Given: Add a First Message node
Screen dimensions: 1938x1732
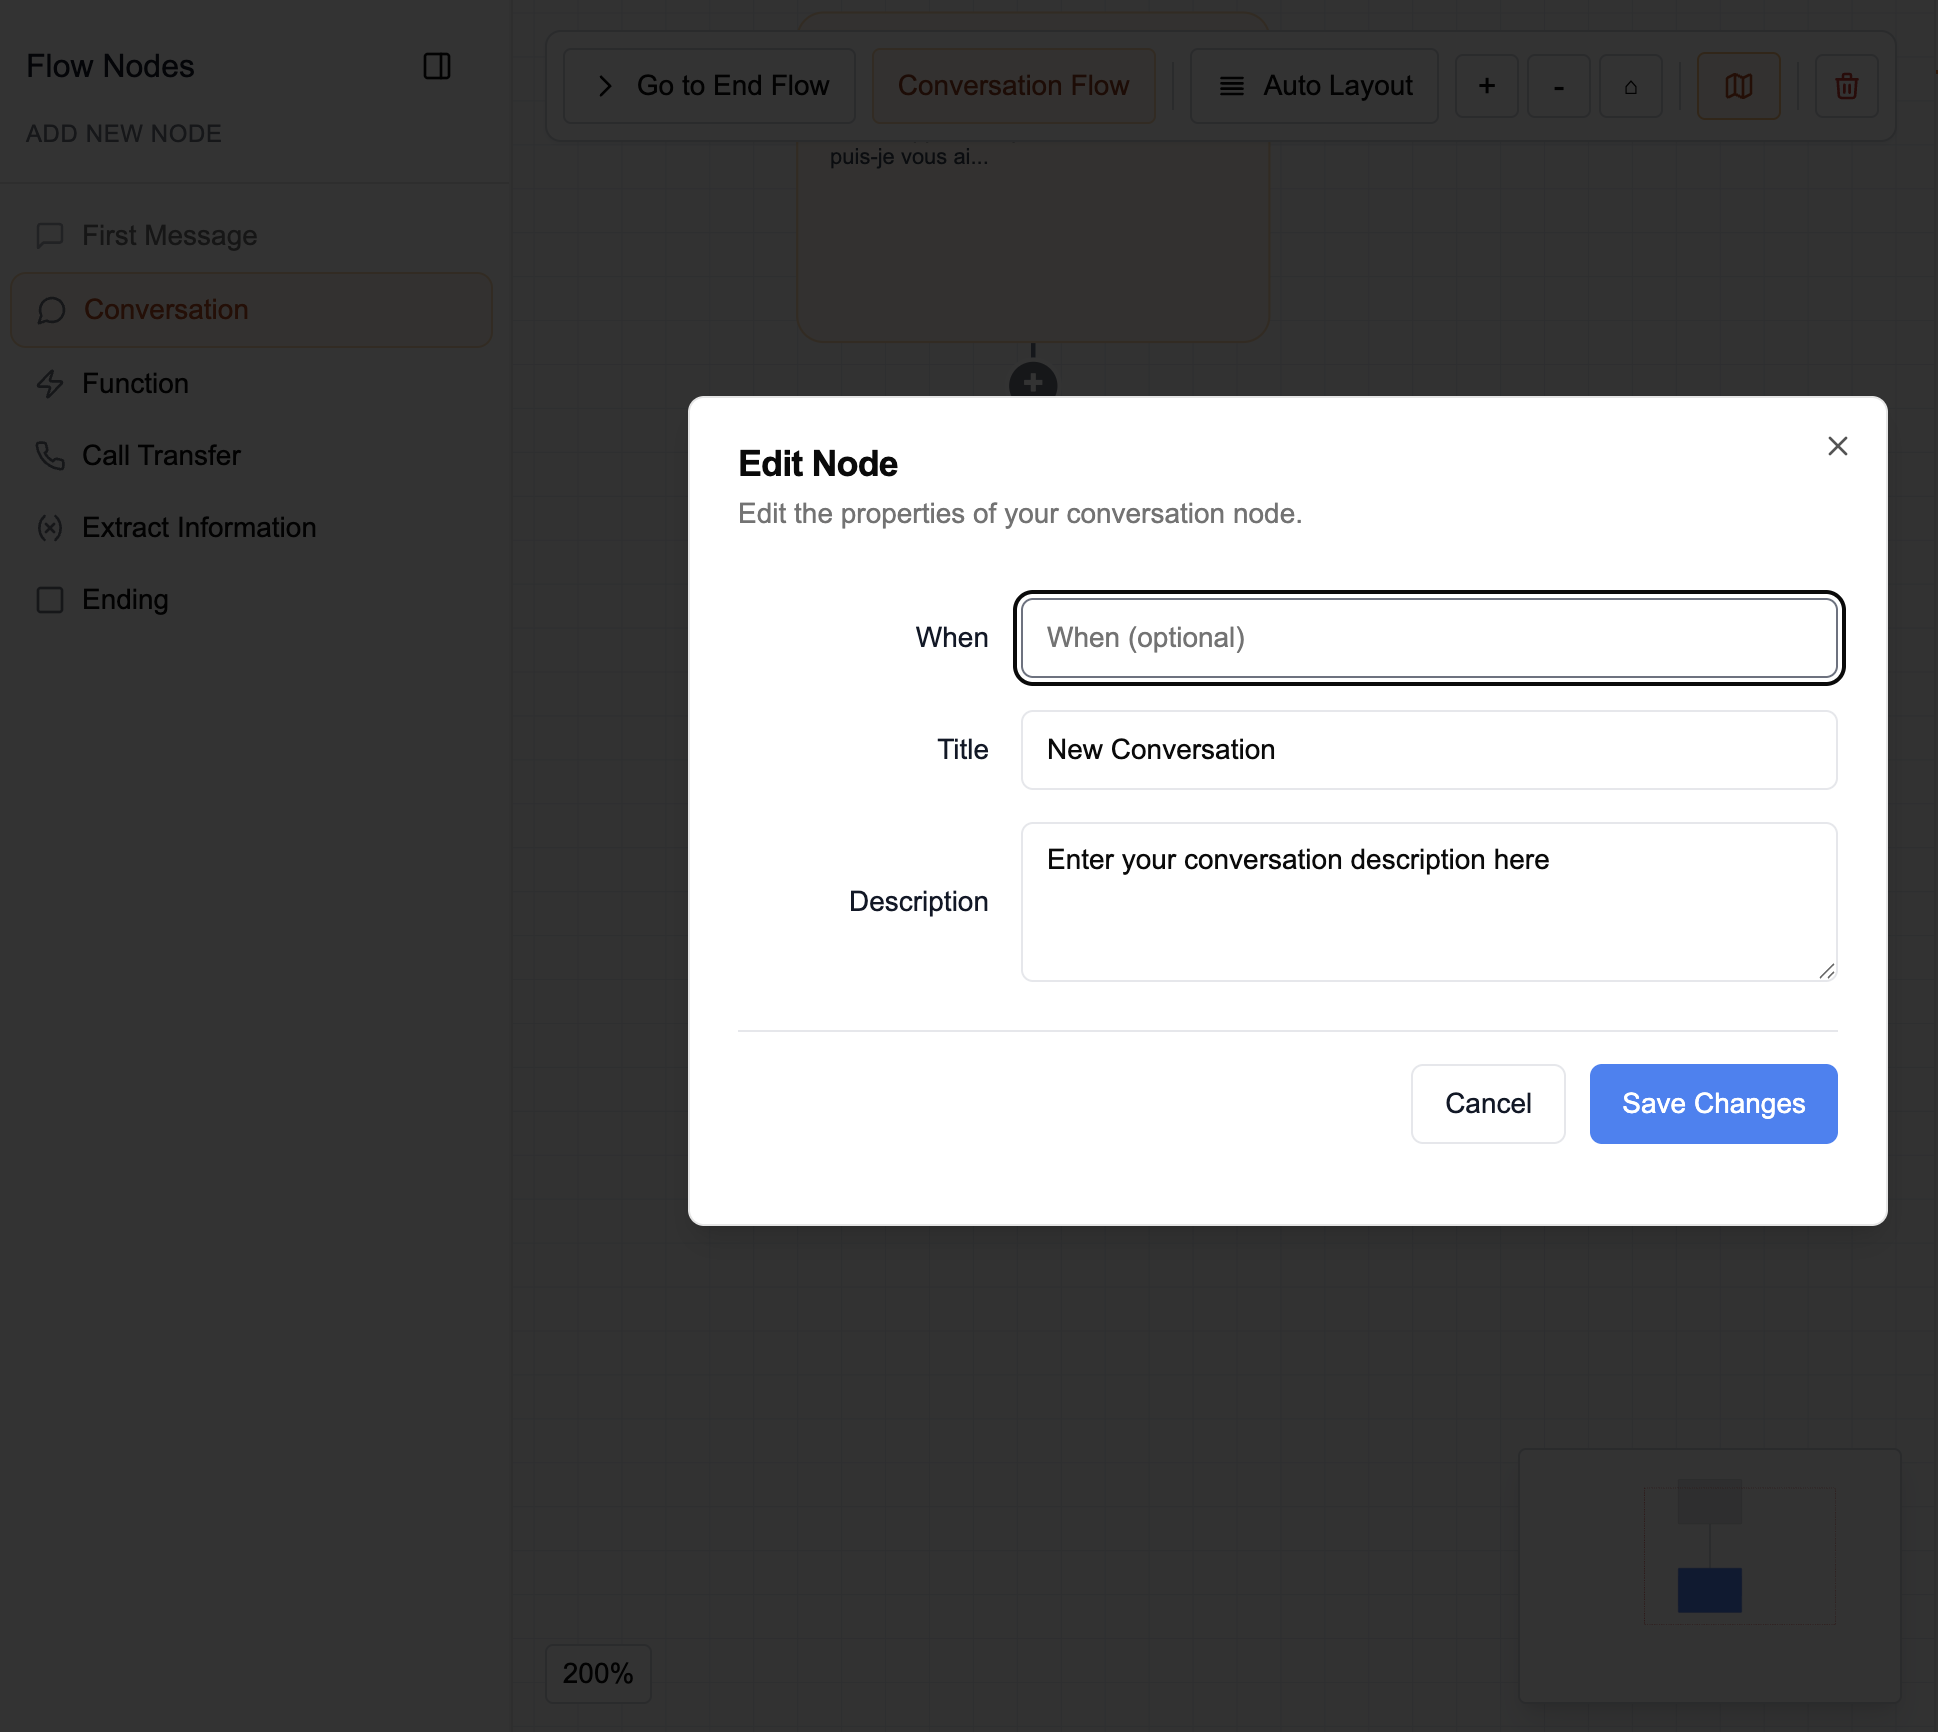Looking at the screenshot, I should 169,236.
